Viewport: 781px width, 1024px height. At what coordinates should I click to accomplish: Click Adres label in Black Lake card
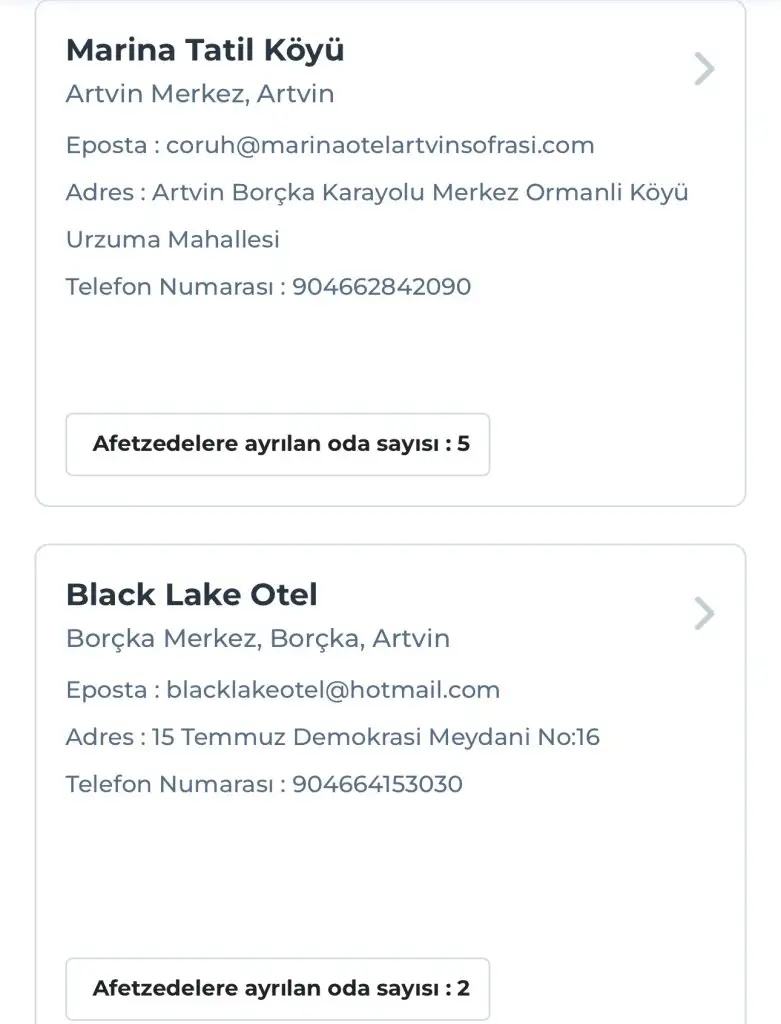pyautogui.click(x=99, y=738)
